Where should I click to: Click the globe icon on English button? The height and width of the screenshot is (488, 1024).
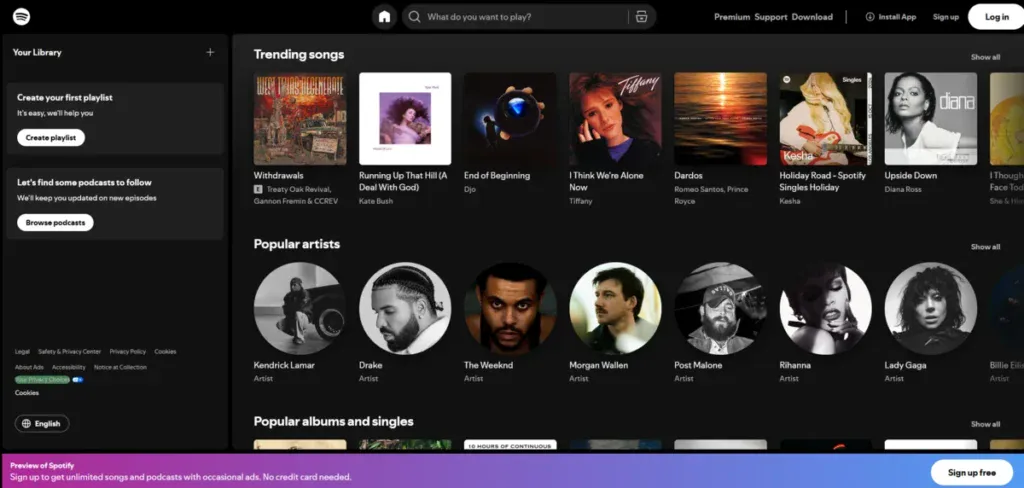26,423
